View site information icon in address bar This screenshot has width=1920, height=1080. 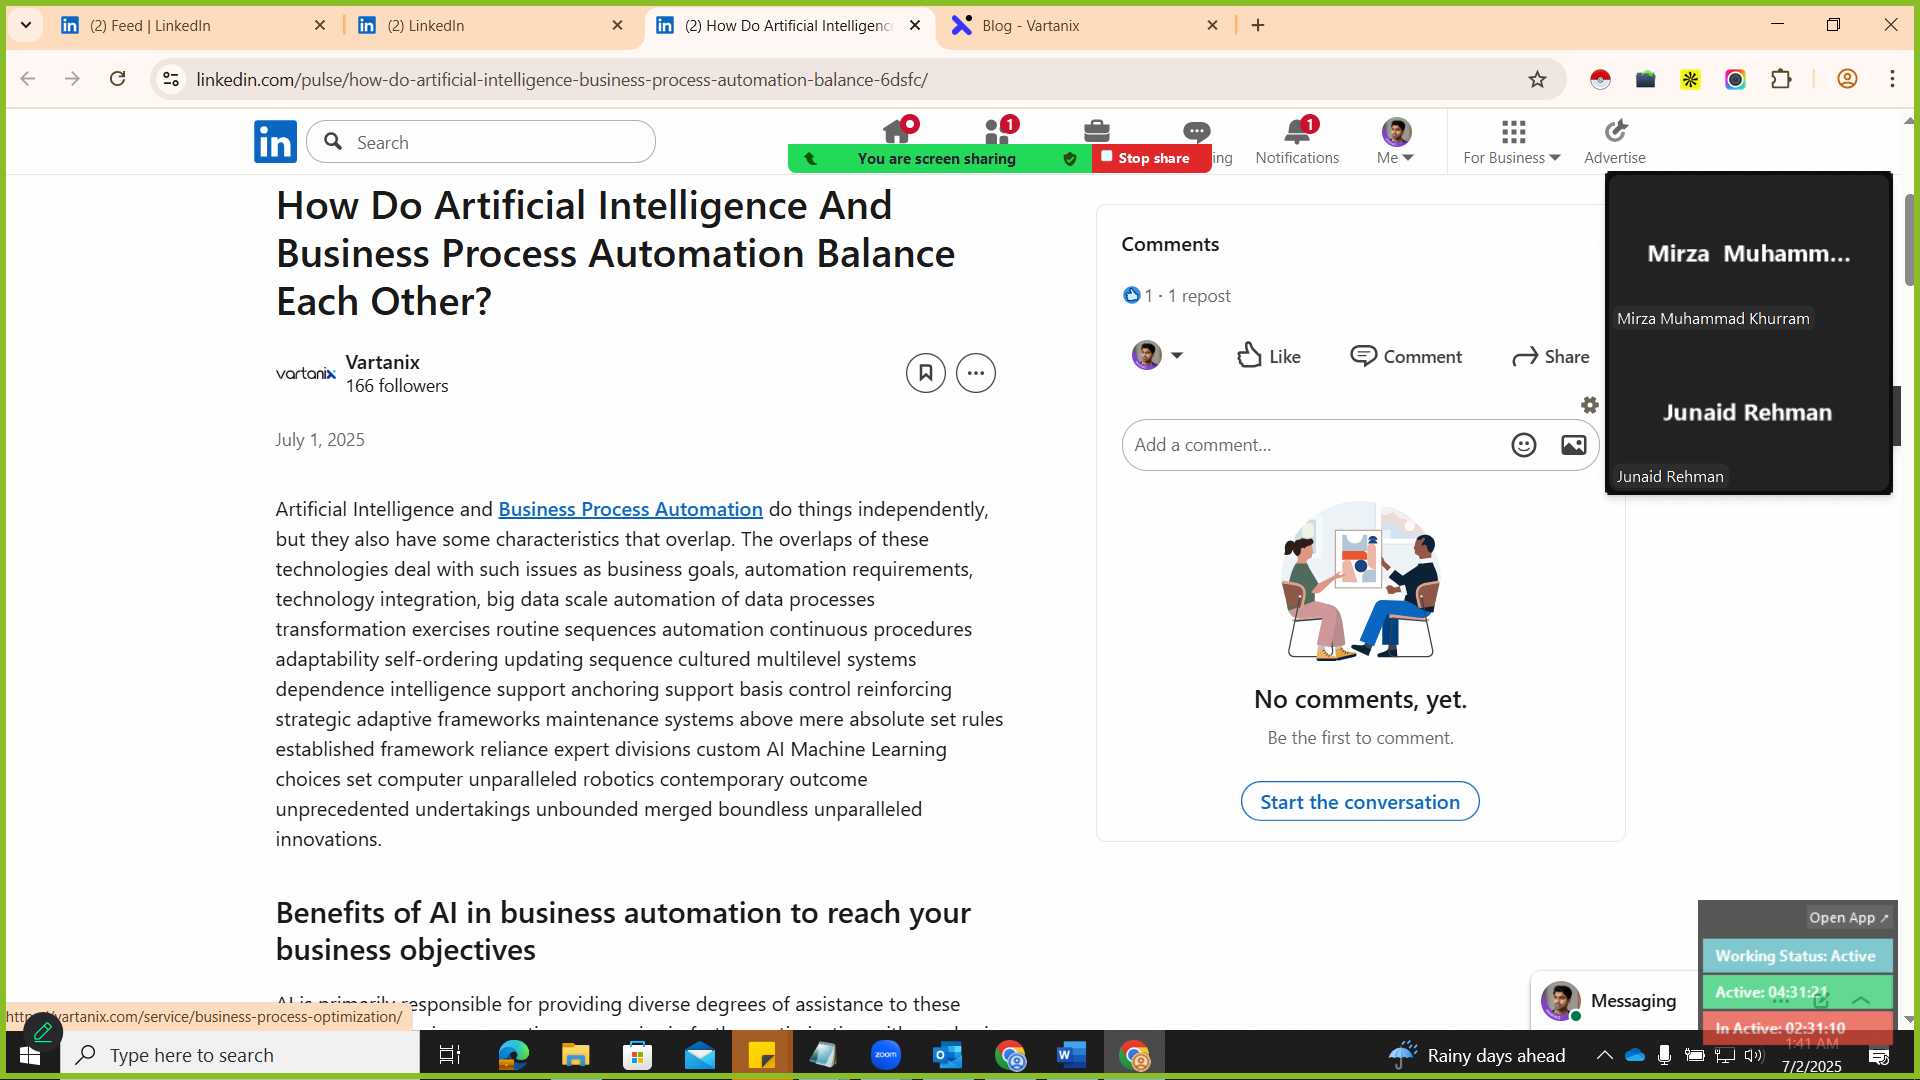tap(171, 79)
